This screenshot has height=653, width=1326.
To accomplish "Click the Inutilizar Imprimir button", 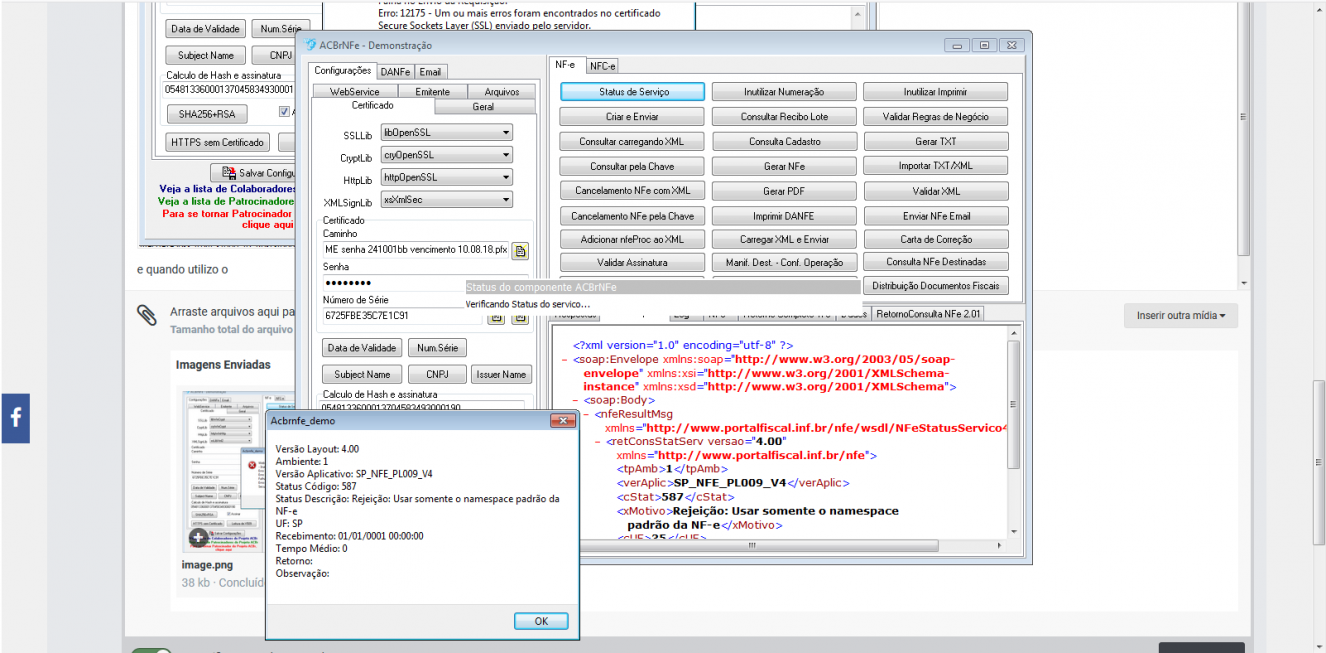I will pyautogui.click(x=936, y=92).
